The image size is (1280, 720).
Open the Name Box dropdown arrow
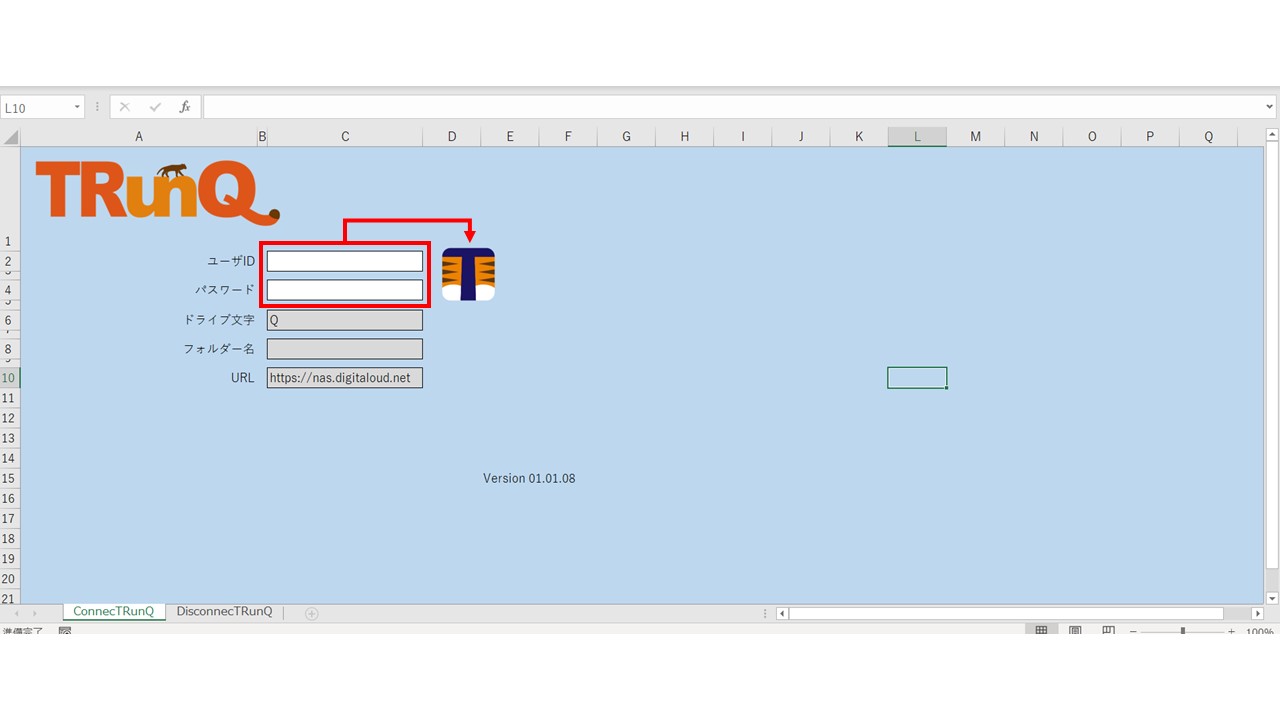tap(77, 107)
